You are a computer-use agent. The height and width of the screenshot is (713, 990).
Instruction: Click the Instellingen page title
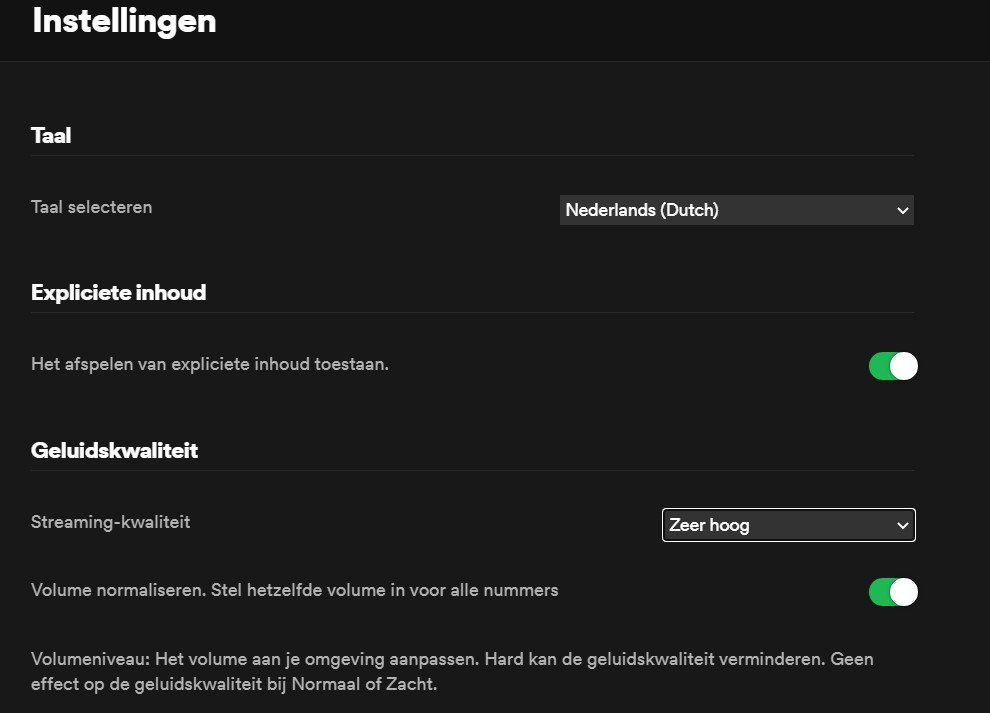click(124, 20)
